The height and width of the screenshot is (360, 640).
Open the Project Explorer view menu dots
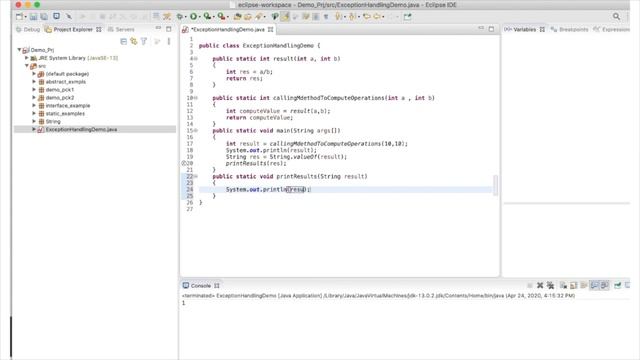coord(169,41)
